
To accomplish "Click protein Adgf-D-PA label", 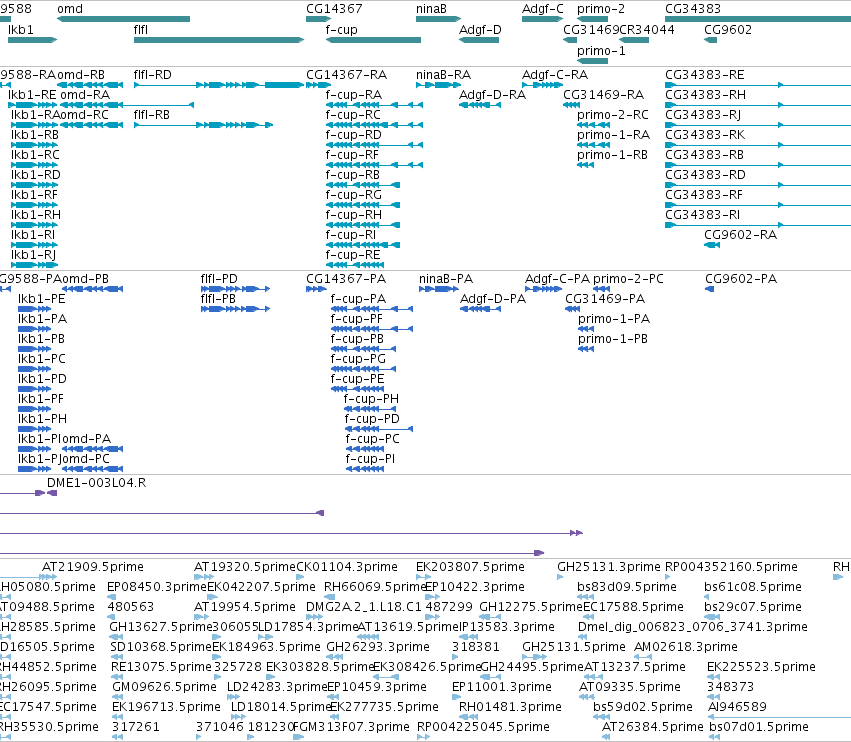I will 493,299.
